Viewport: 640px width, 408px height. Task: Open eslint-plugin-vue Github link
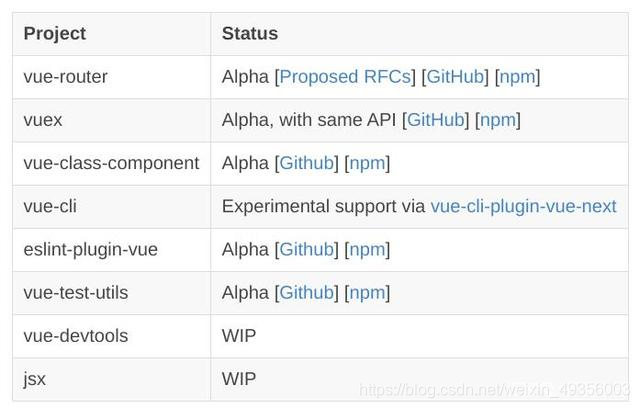click(x=307, y=249)
